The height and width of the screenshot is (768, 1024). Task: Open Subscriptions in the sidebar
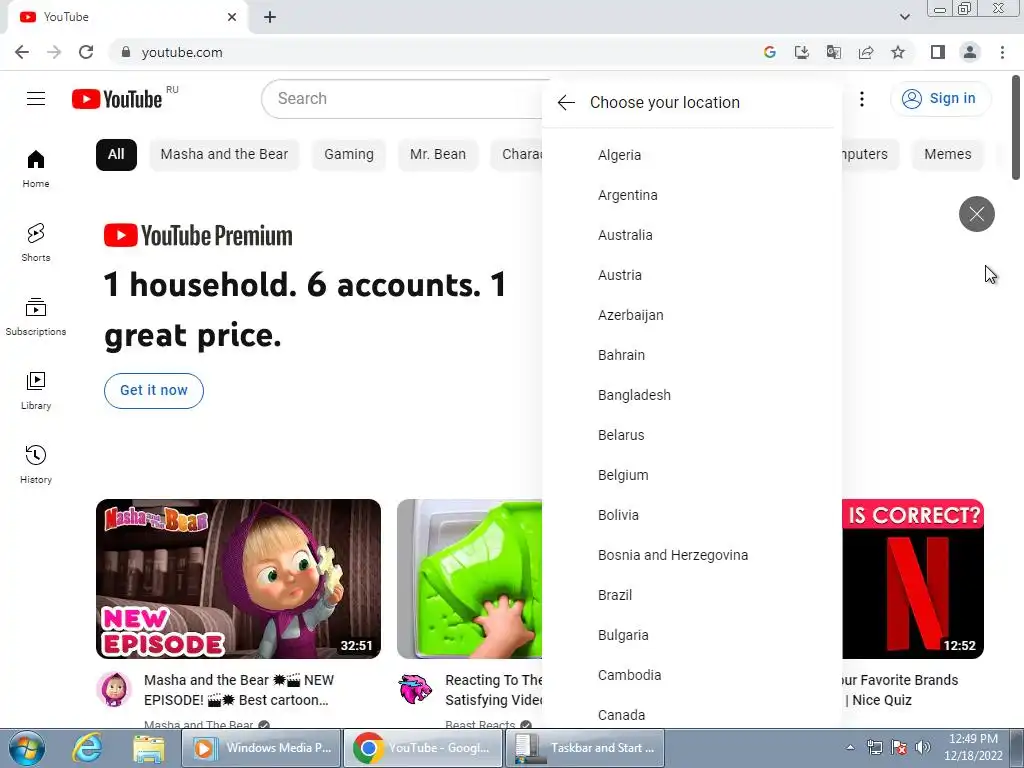[x=36, y=317]
